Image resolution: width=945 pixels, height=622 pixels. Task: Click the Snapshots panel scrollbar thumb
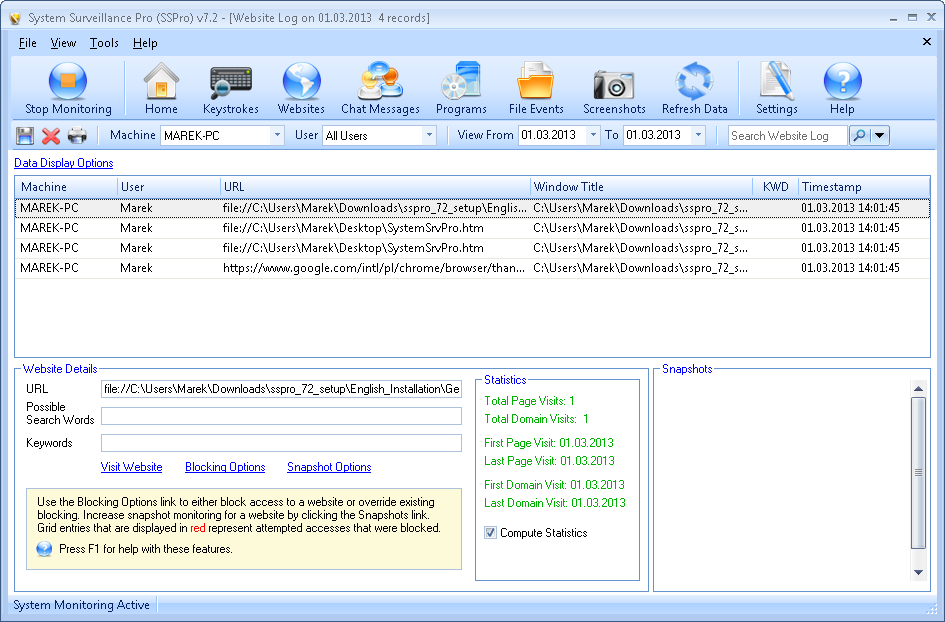(918, 473)
